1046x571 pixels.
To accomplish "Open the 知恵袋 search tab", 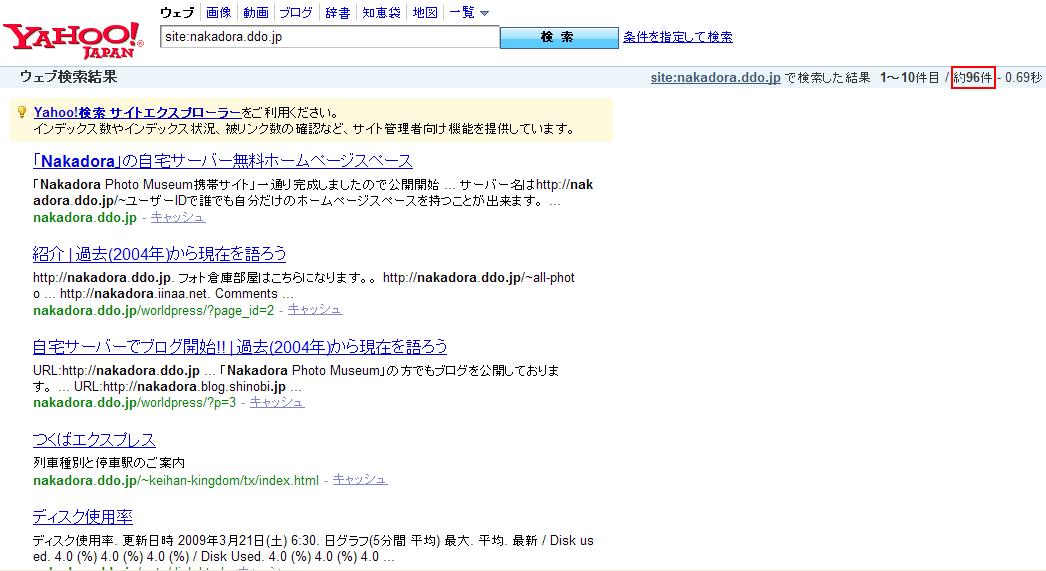I will tap(381, 13).
